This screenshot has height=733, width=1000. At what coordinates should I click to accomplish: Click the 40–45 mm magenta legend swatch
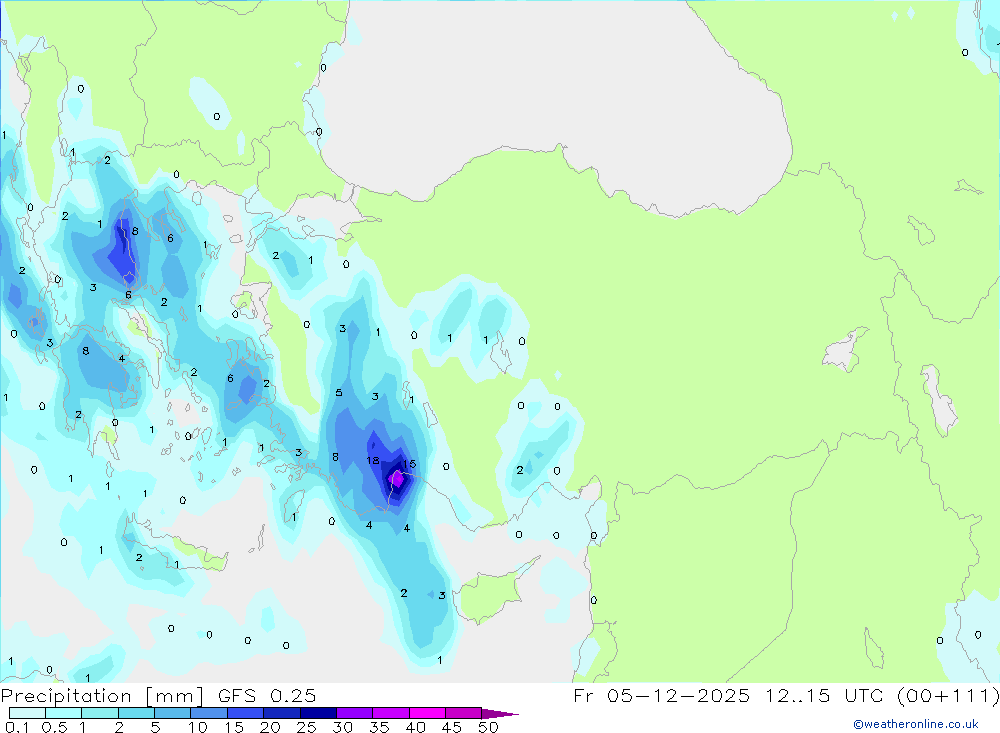[x=427, y=713]
